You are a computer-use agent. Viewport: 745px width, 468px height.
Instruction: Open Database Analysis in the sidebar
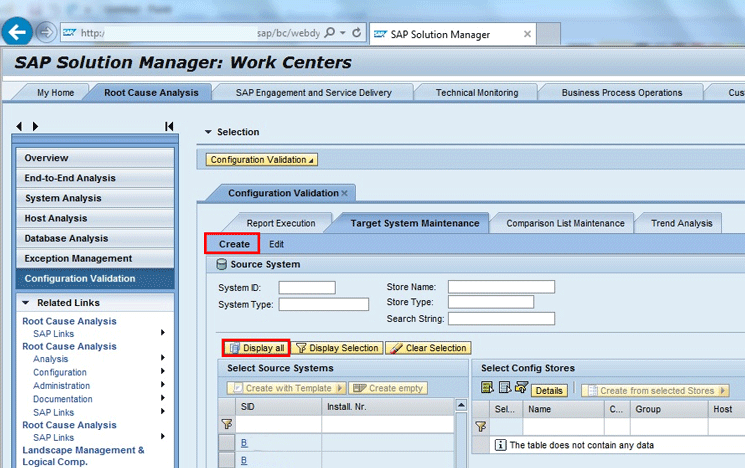(x=95, y=238)
